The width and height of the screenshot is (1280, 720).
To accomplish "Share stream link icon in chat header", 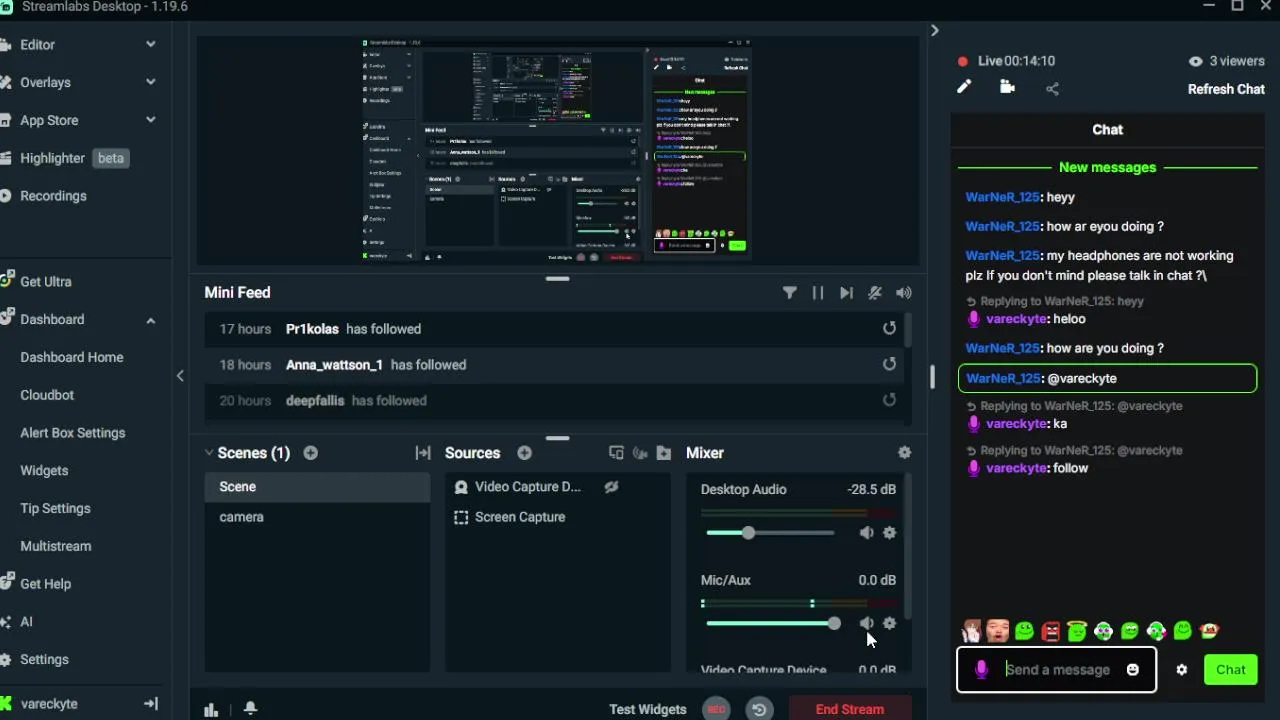I will pos(1052,89).
